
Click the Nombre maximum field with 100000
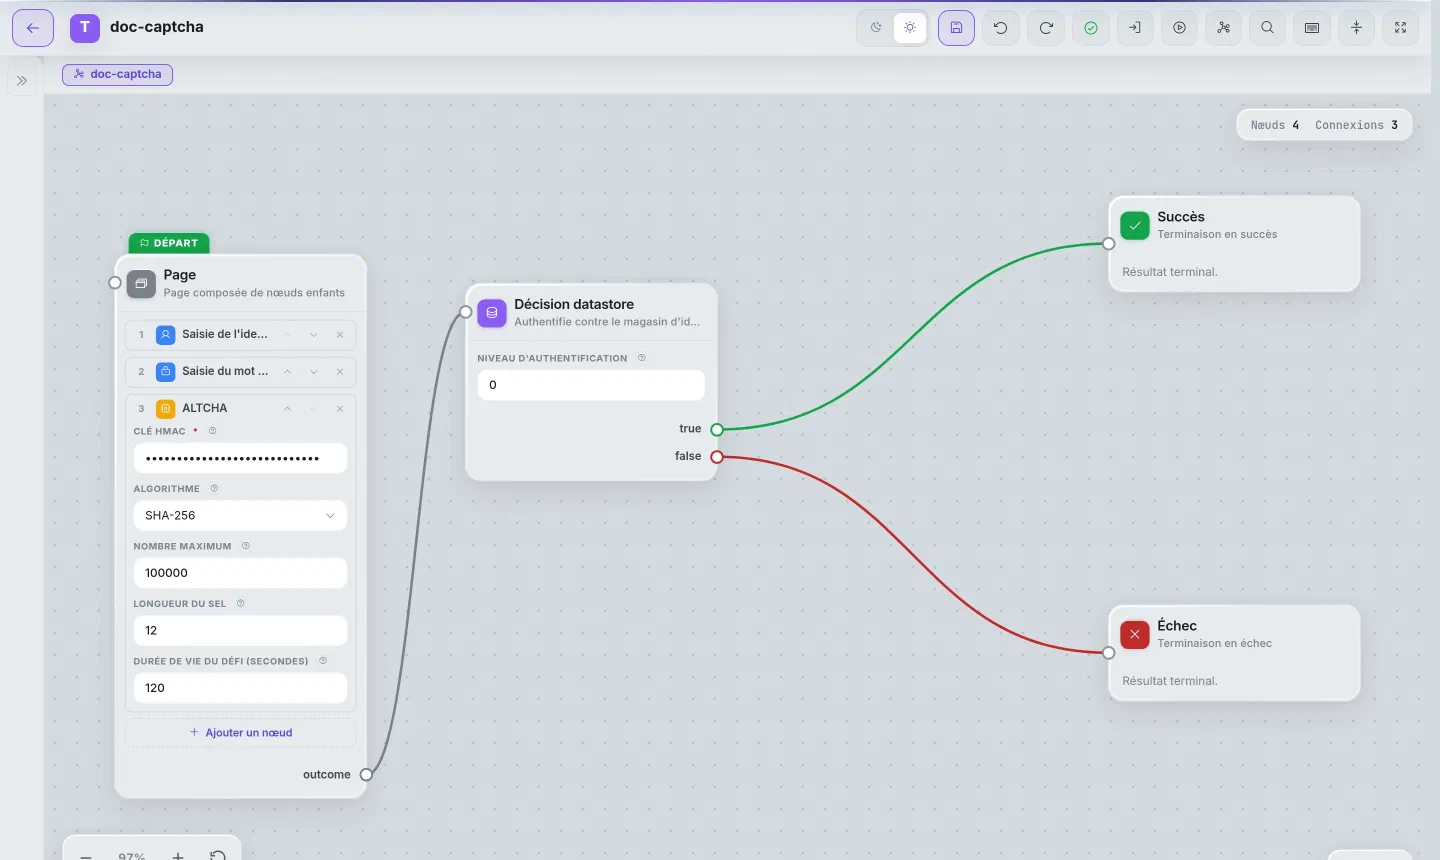240,573
